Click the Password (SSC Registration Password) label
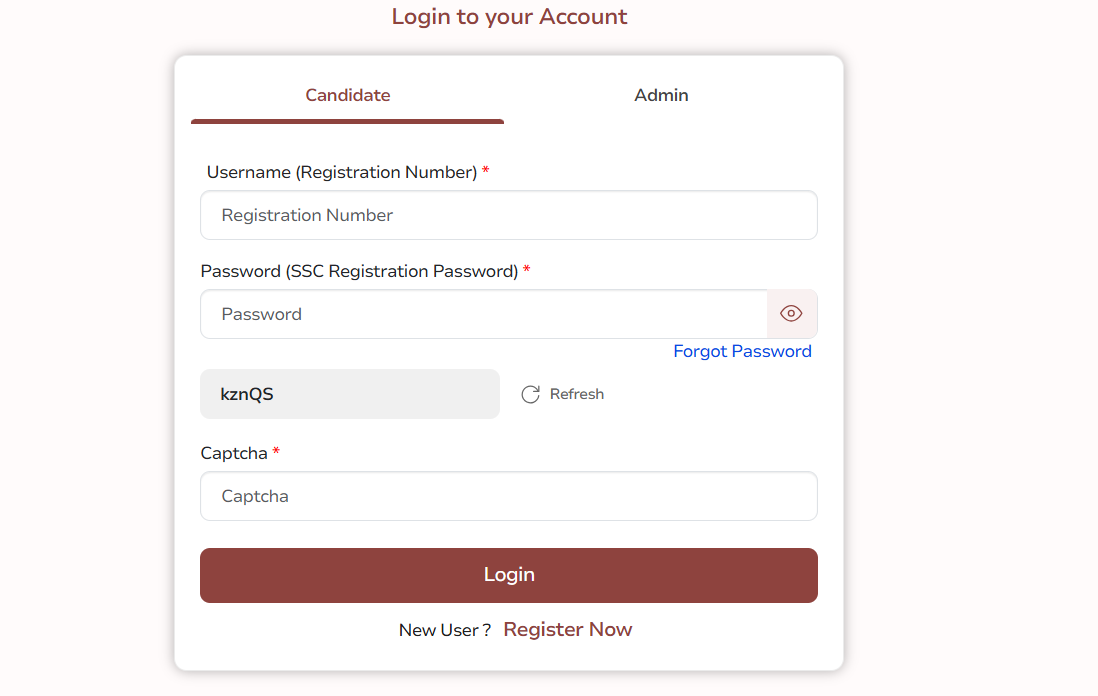The width and height of the screenshot is (1098, 696). coord(359,271)
